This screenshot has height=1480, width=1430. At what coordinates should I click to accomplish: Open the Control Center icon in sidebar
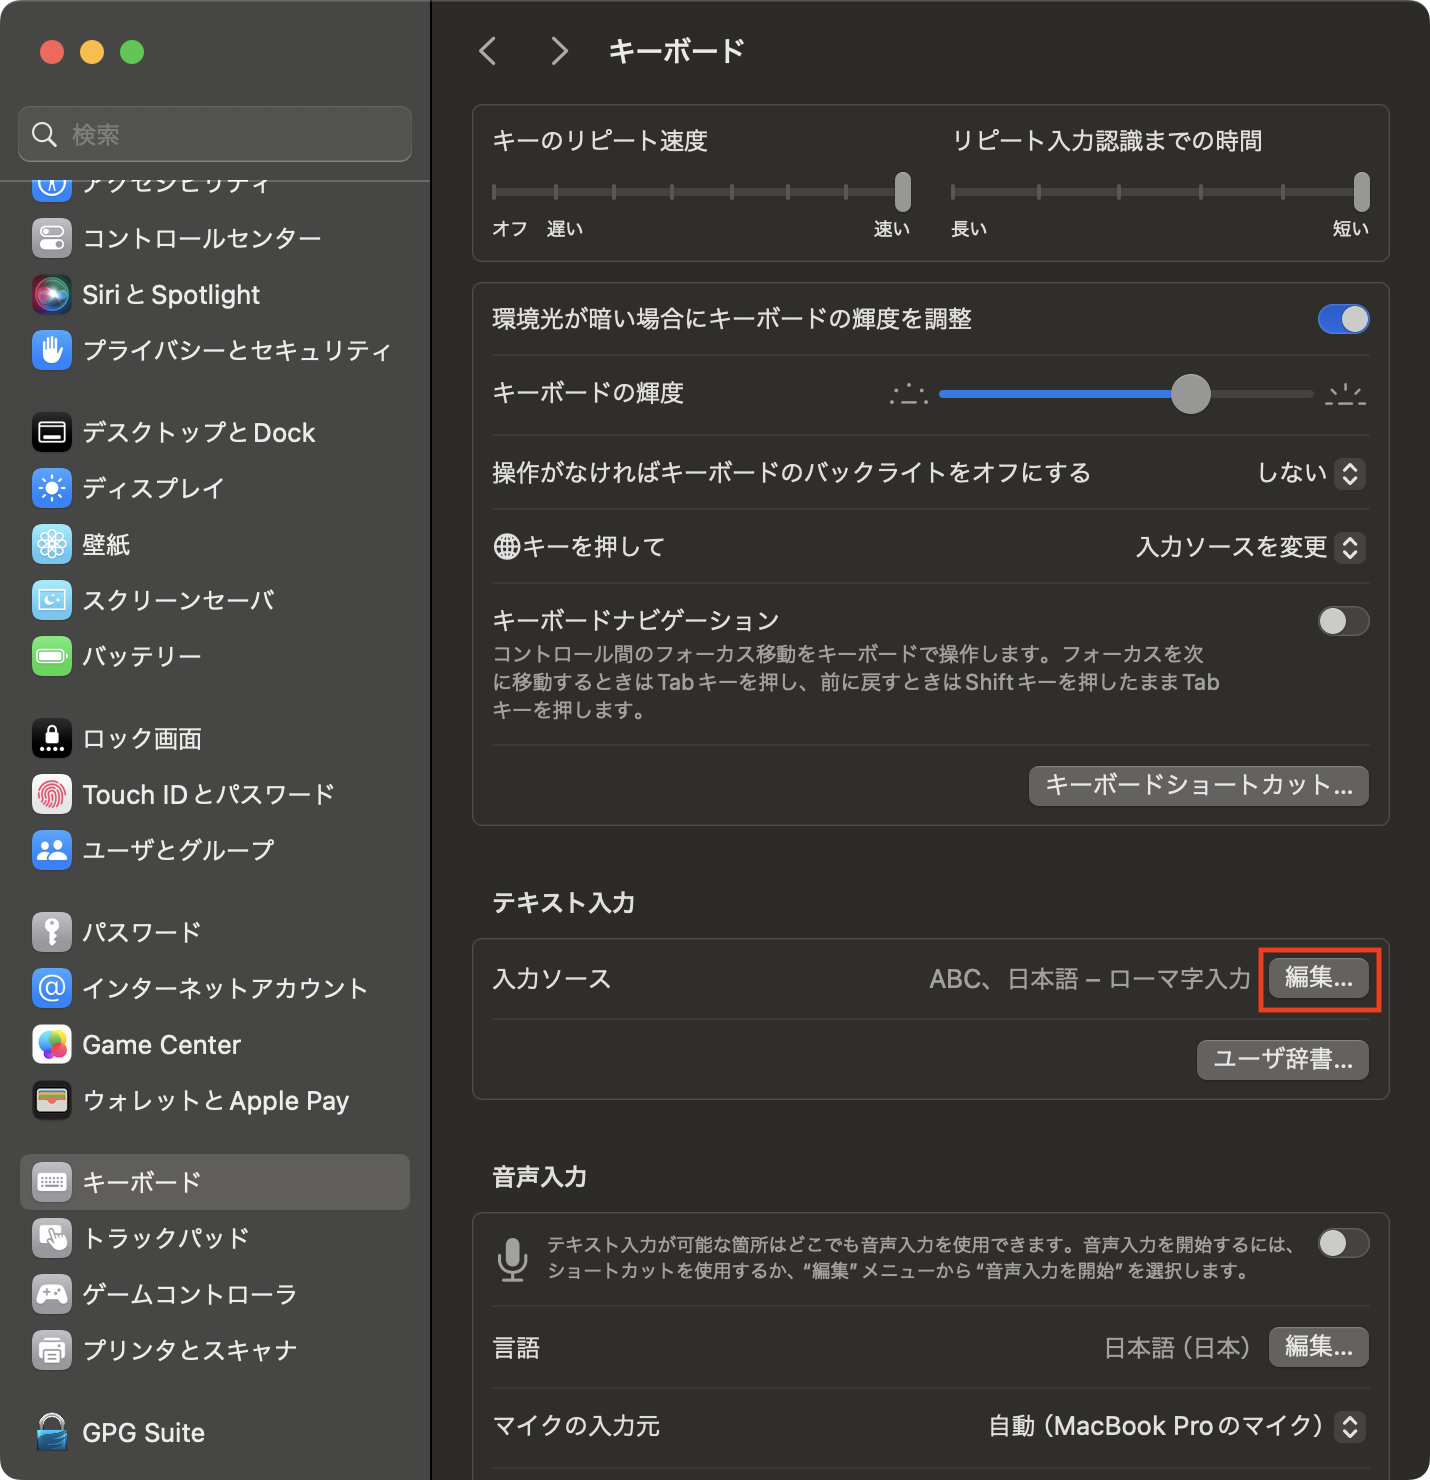pyautogui.click(x=52, y=238)
